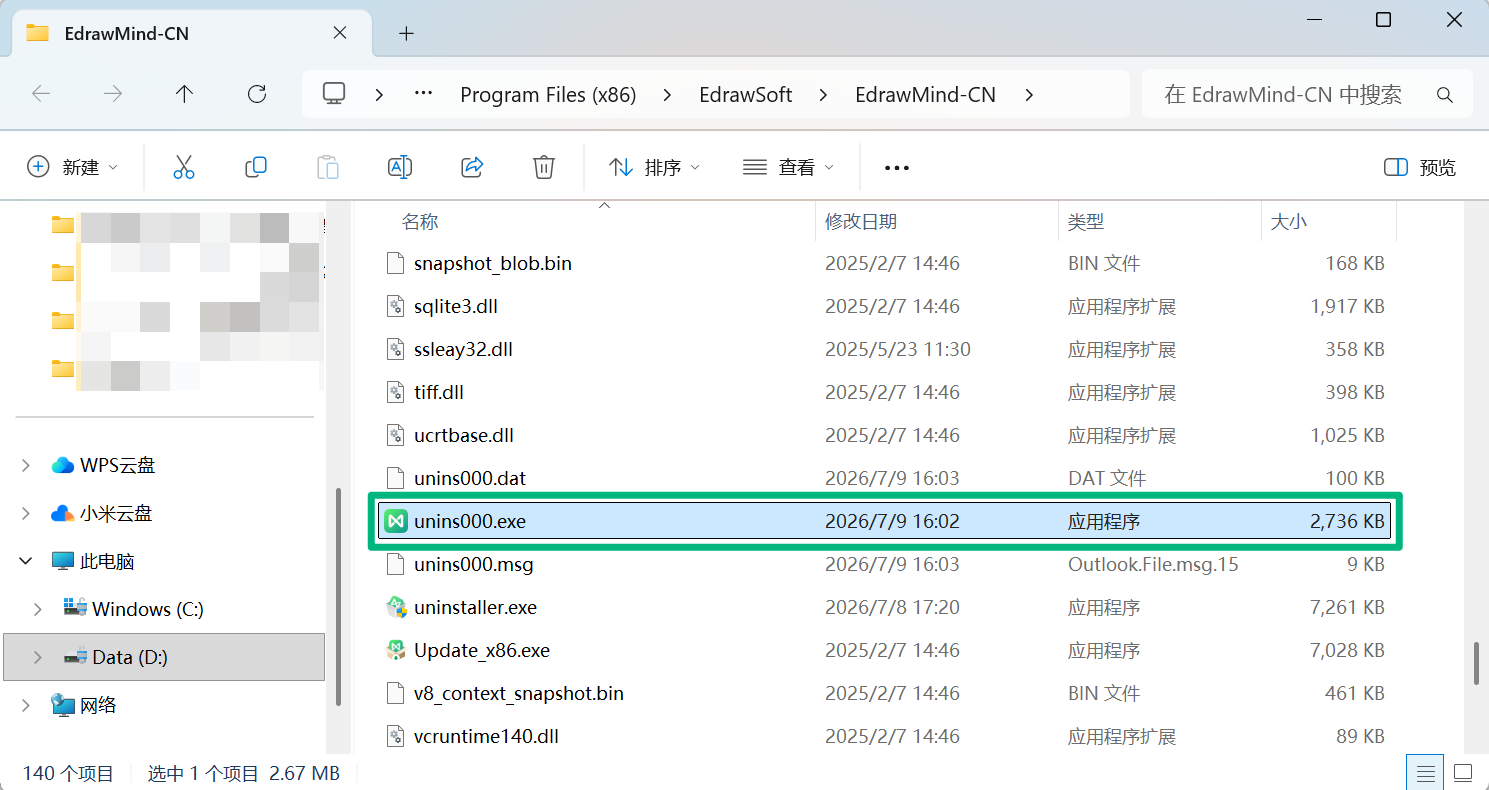Click the Share icon in toolbar
Image resolution: width=1489 pixels, height=790 pixels.
tap(472, 167)
